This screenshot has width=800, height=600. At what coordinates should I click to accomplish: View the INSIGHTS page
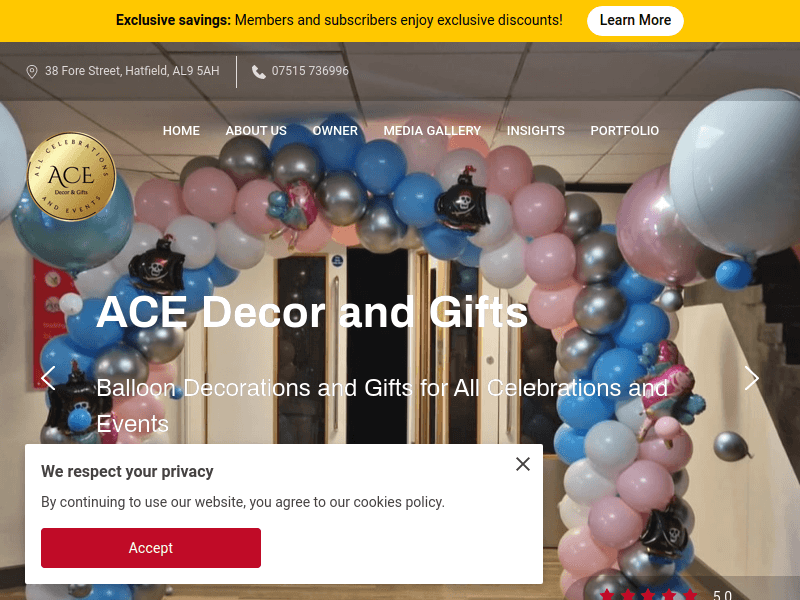click(x=535, y=130)
